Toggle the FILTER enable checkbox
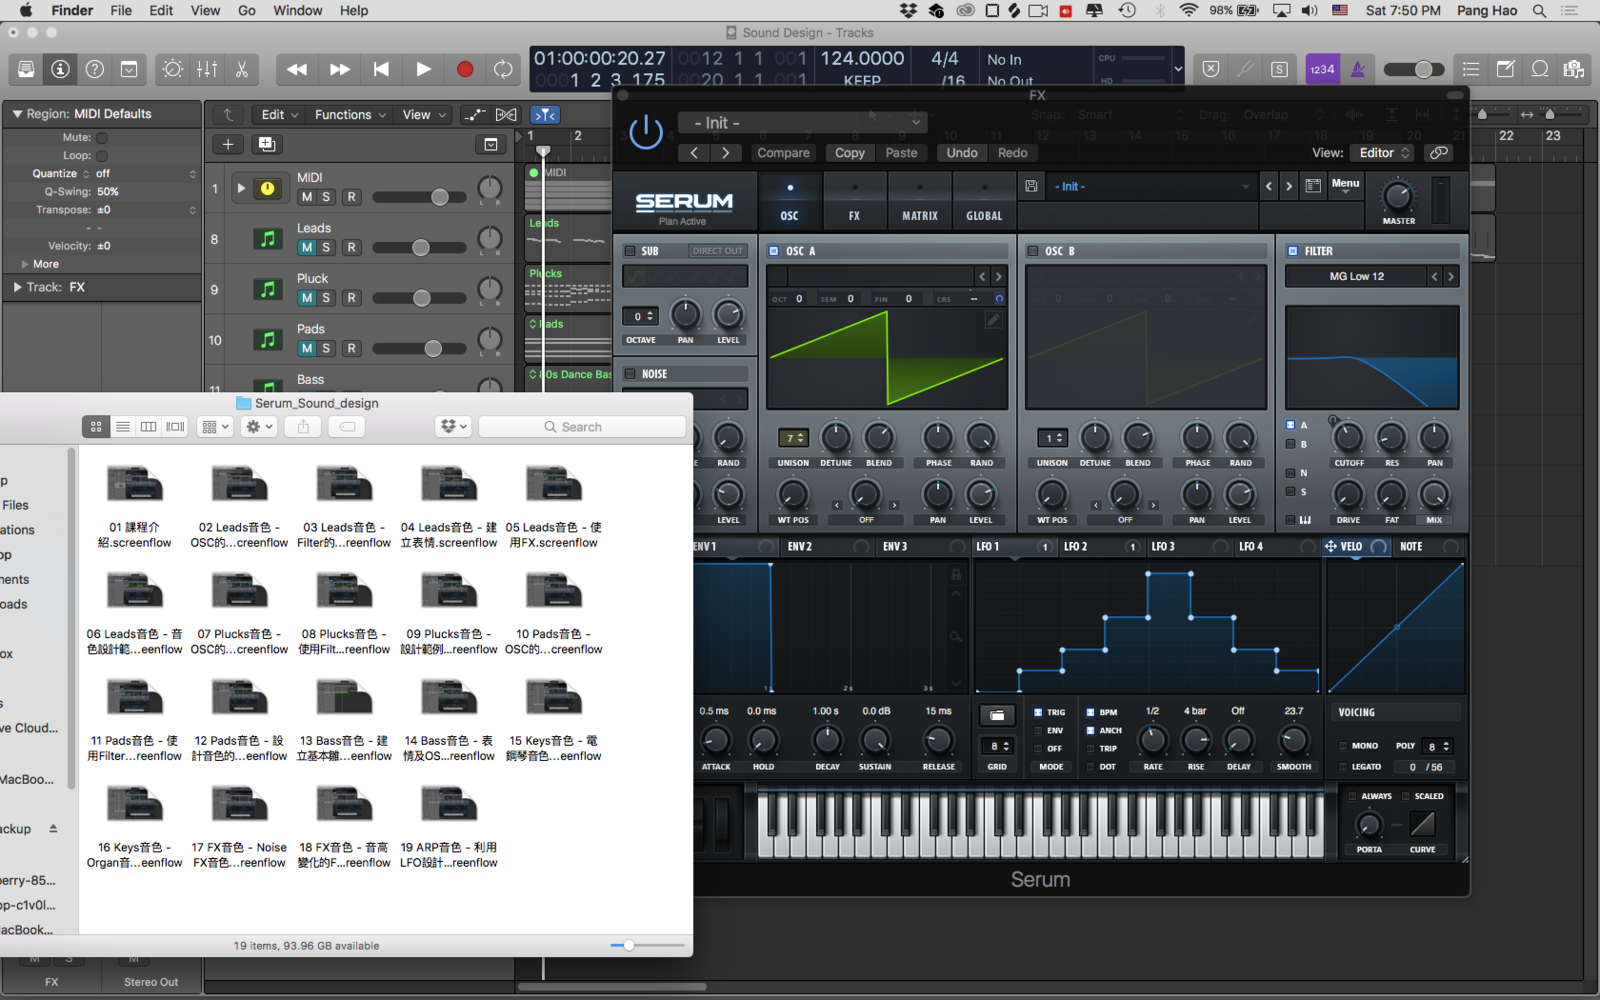 [1292, 251]
